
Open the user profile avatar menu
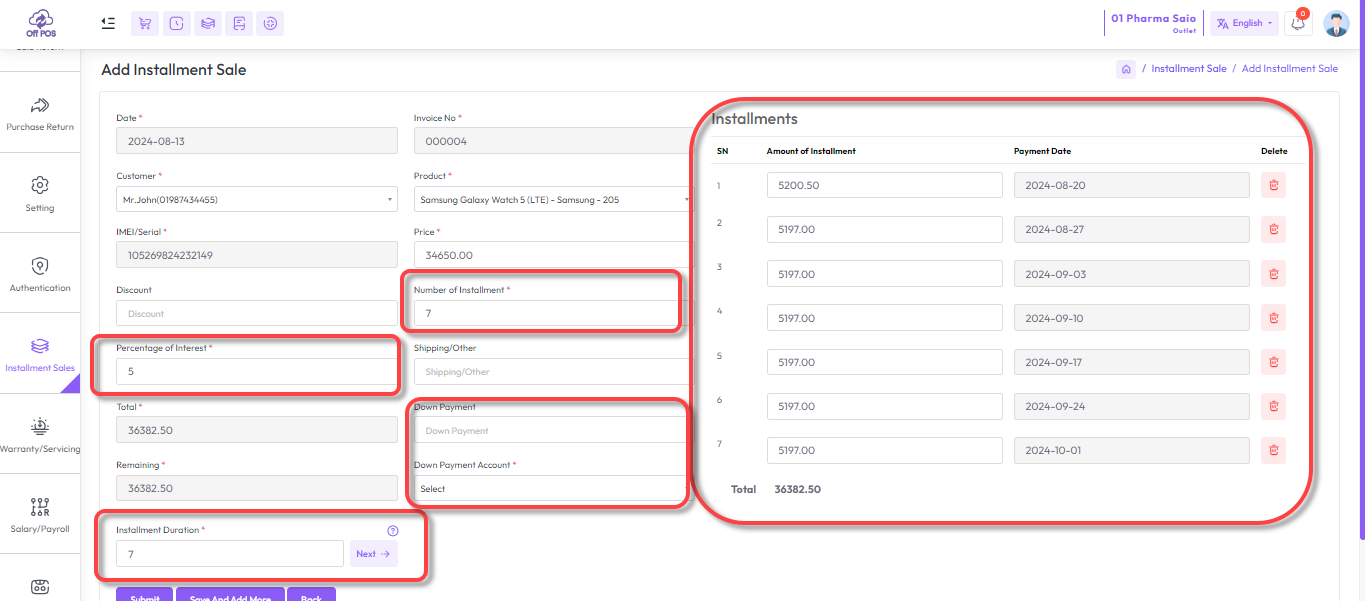[1336, 23]
